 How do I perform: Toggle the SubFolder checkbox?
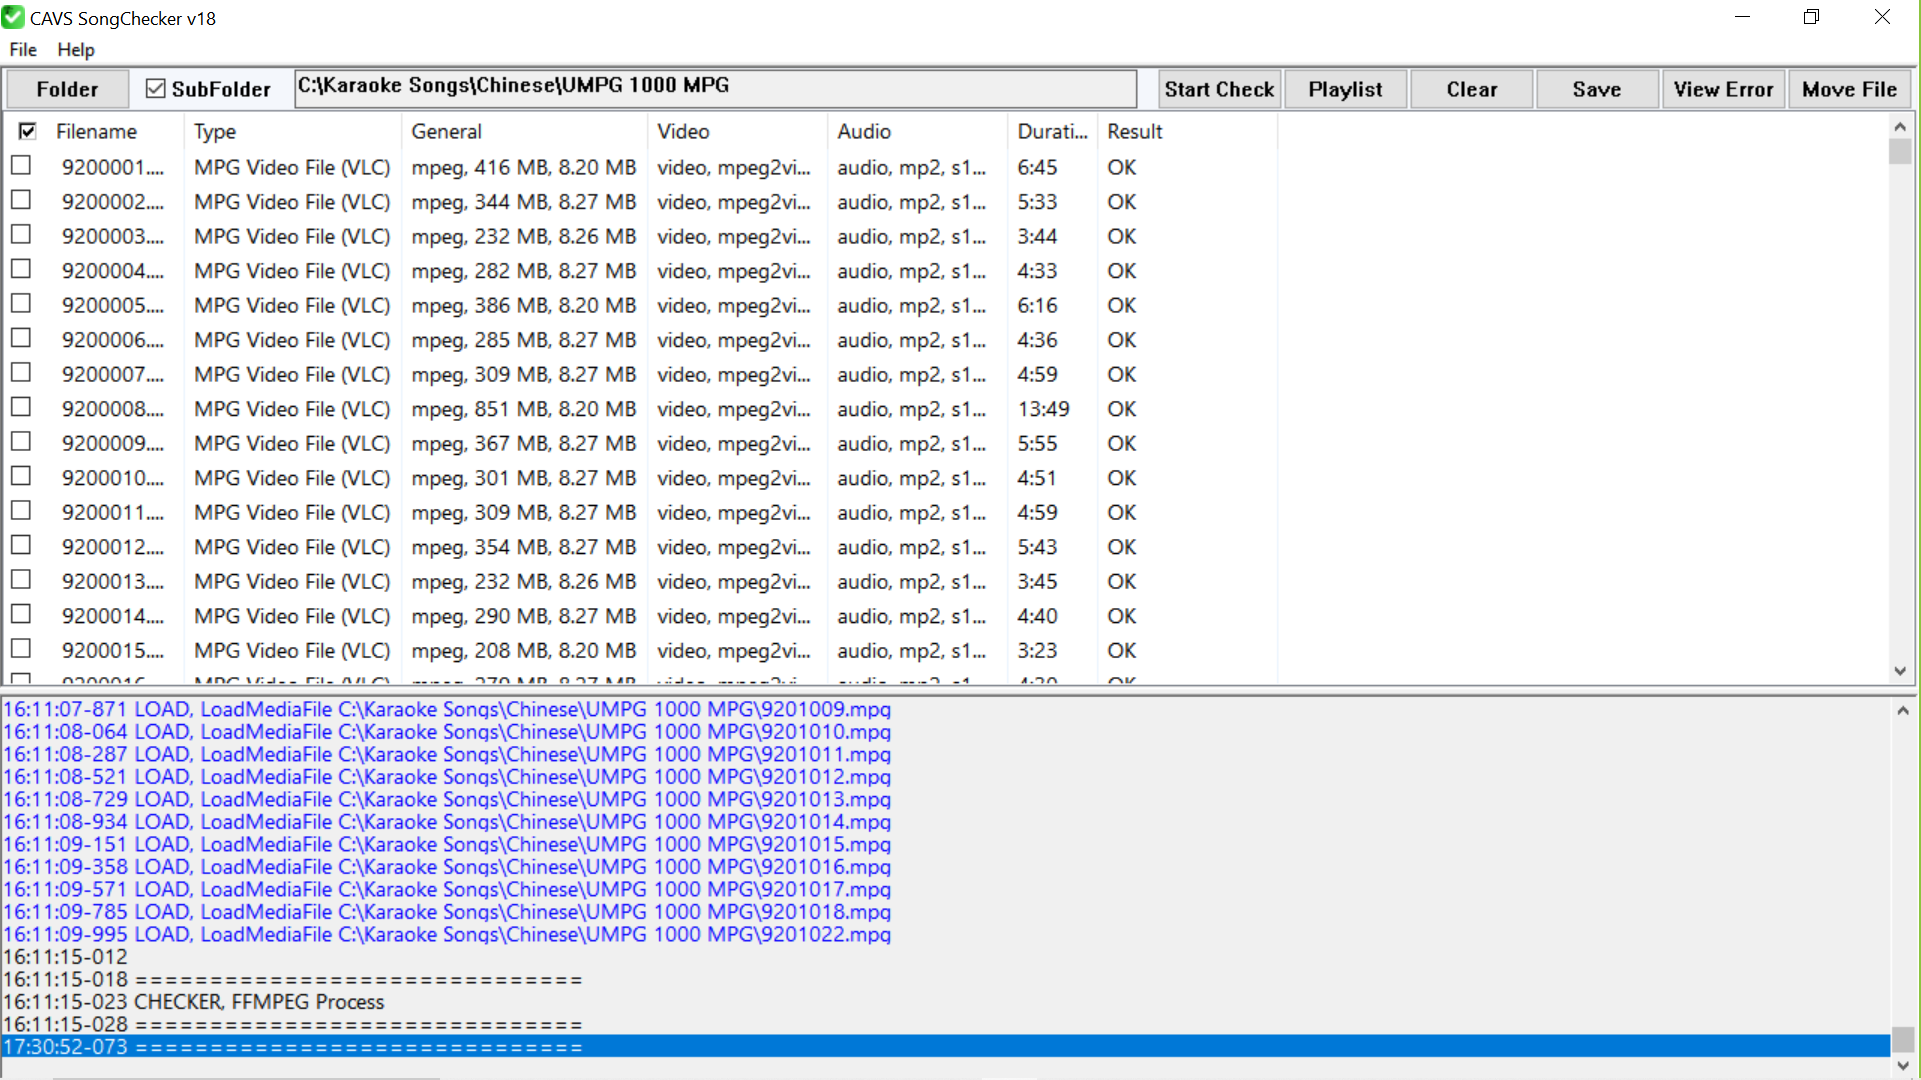[156, 89]
